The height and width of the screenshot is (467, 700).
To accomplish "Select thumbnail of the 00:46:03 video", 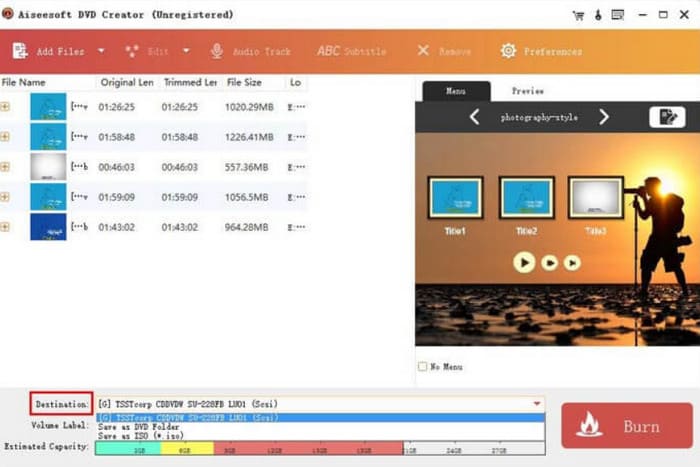I will click(x=48, y=167).
